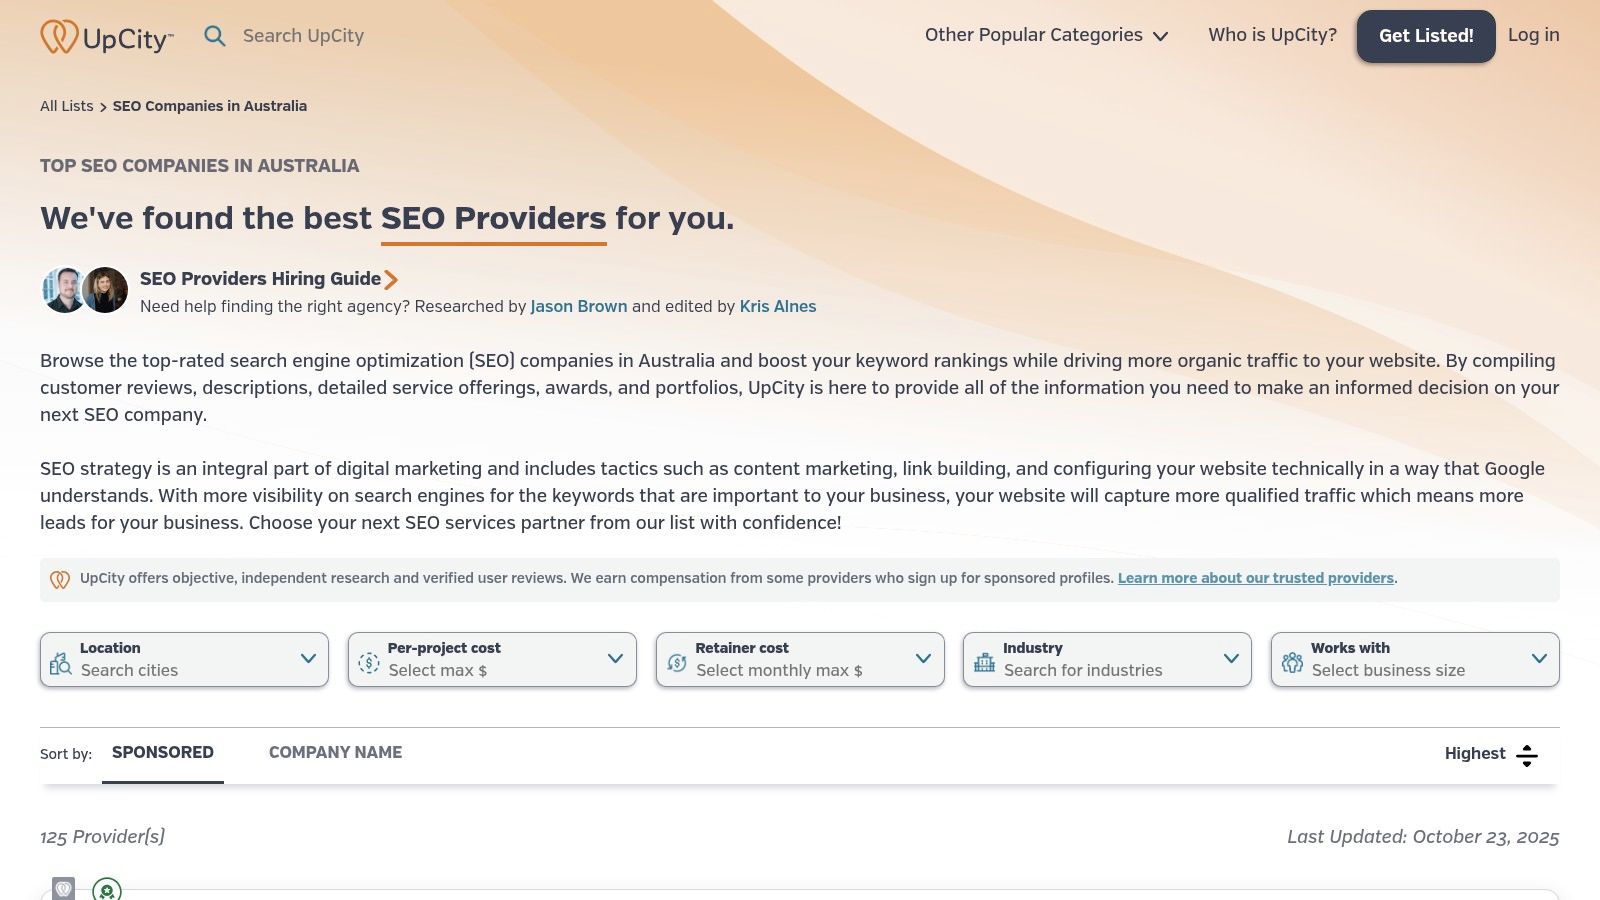Click the search magnifier icon
Image resolution: width=1600 pixels, height=900 pixels.
tap(215, 36)
